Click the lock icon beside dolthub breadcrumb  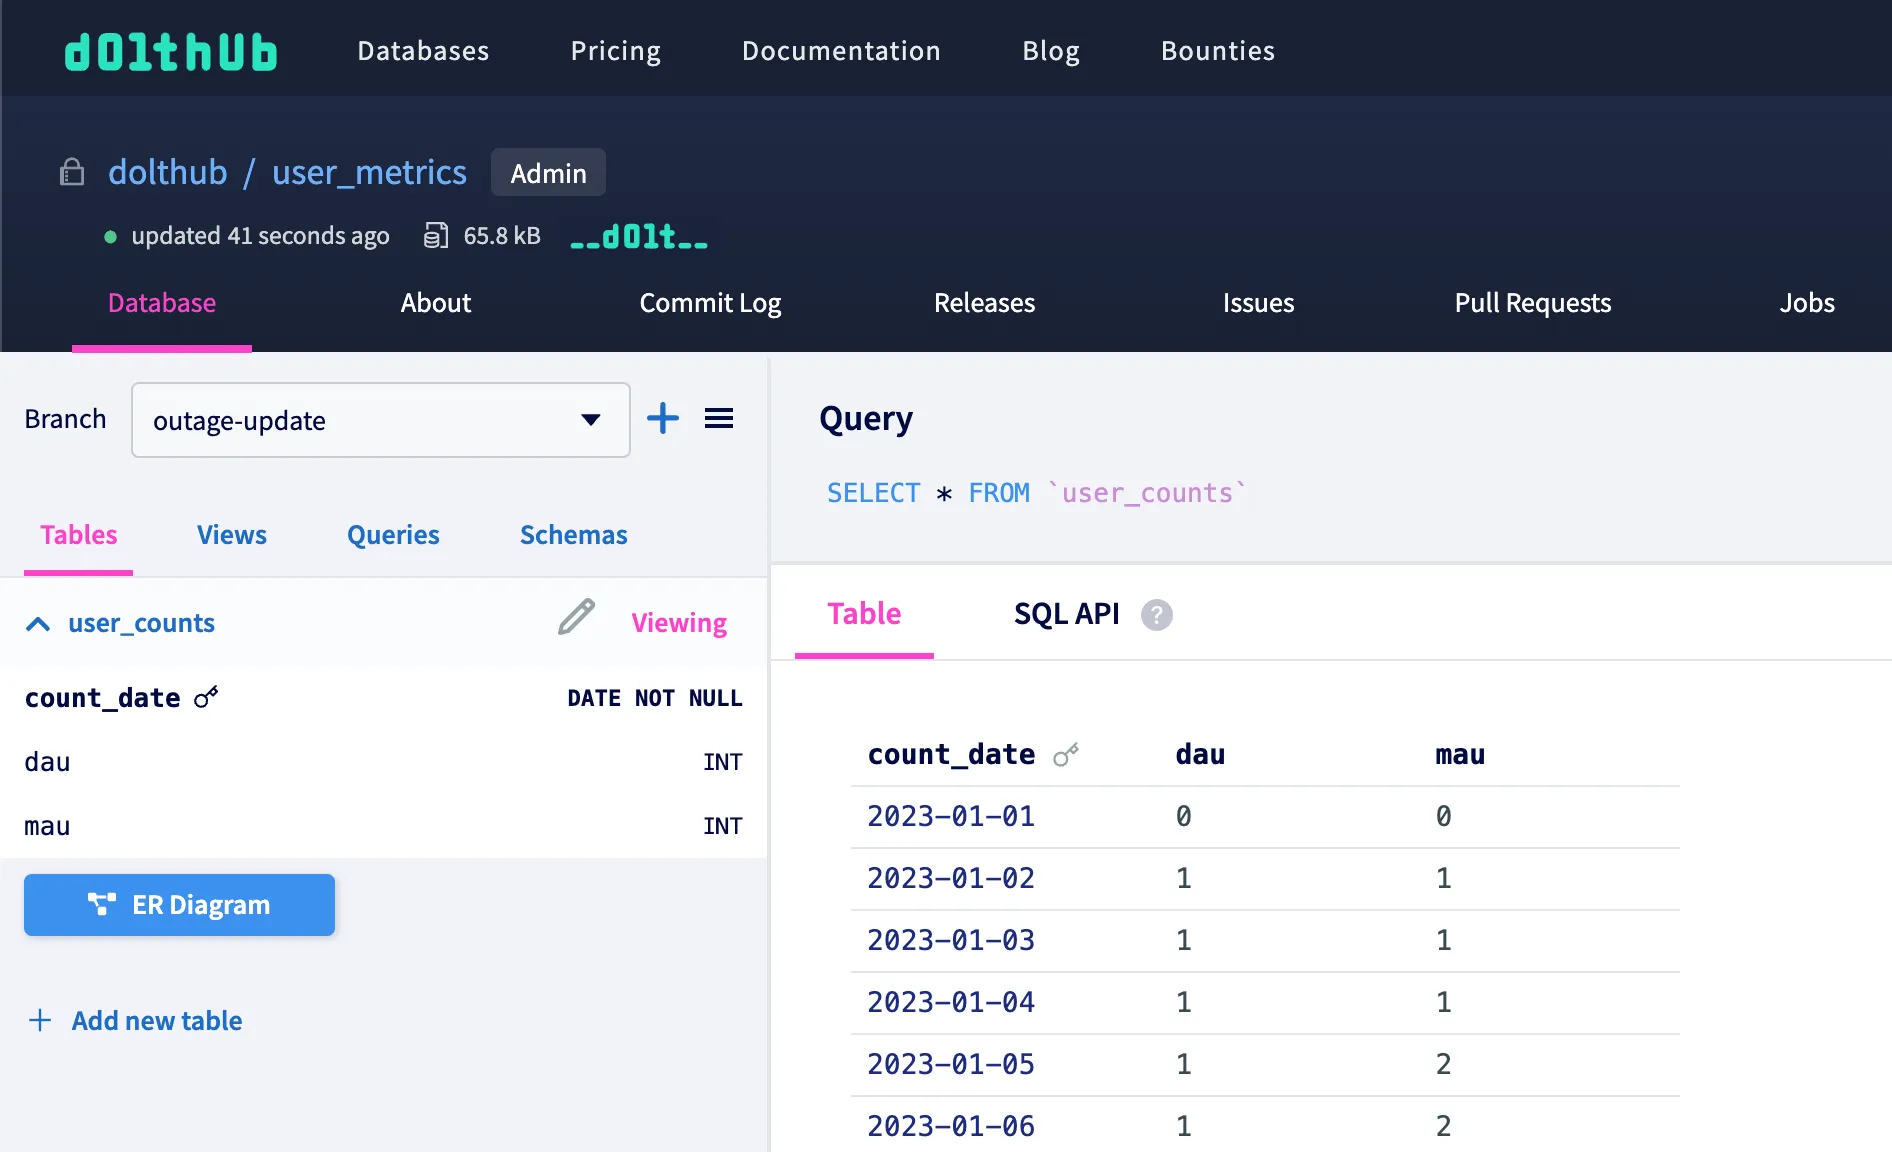click(x=71, y=172)
